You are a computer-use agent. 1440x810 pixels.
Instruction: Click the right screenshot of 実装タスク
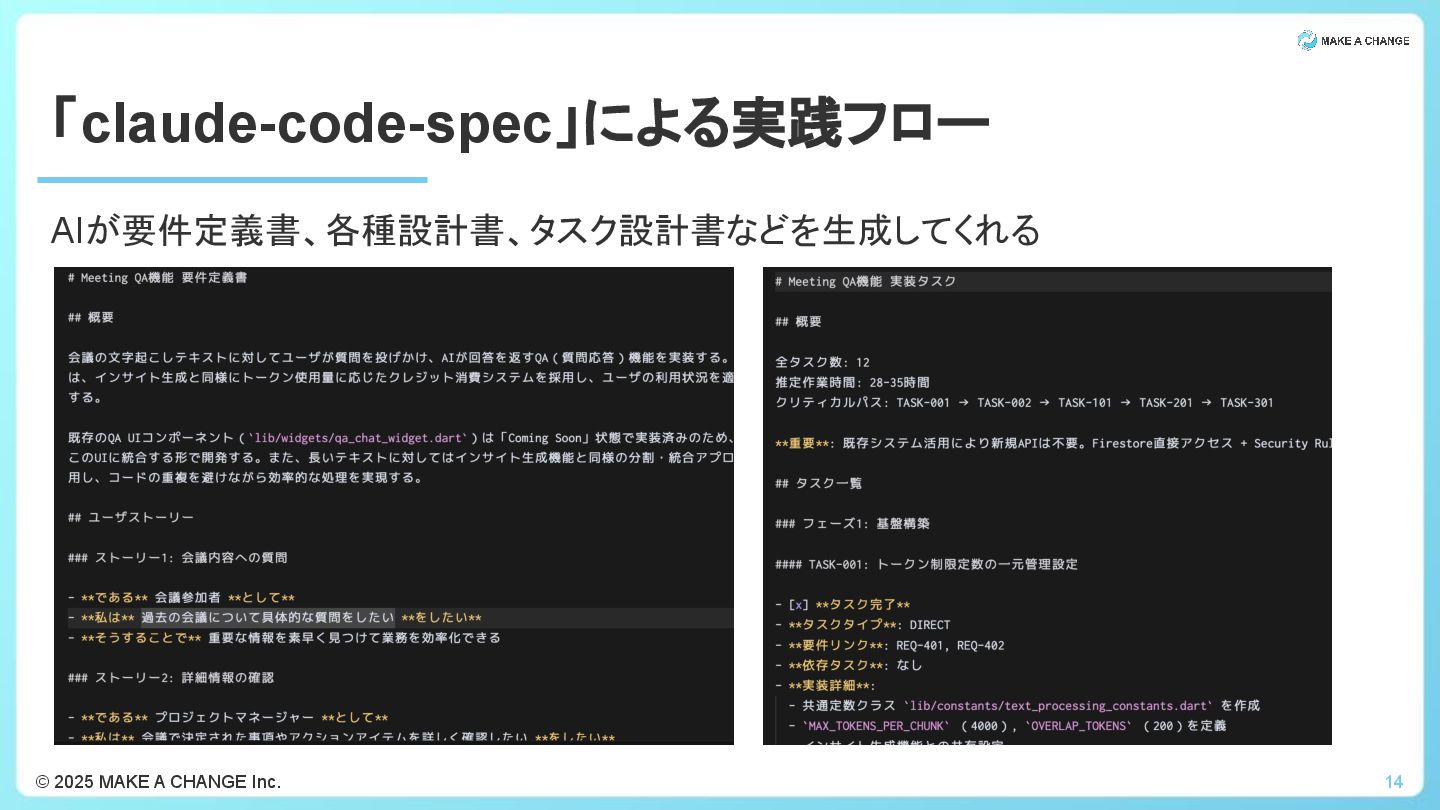(x=1047, y=506)
